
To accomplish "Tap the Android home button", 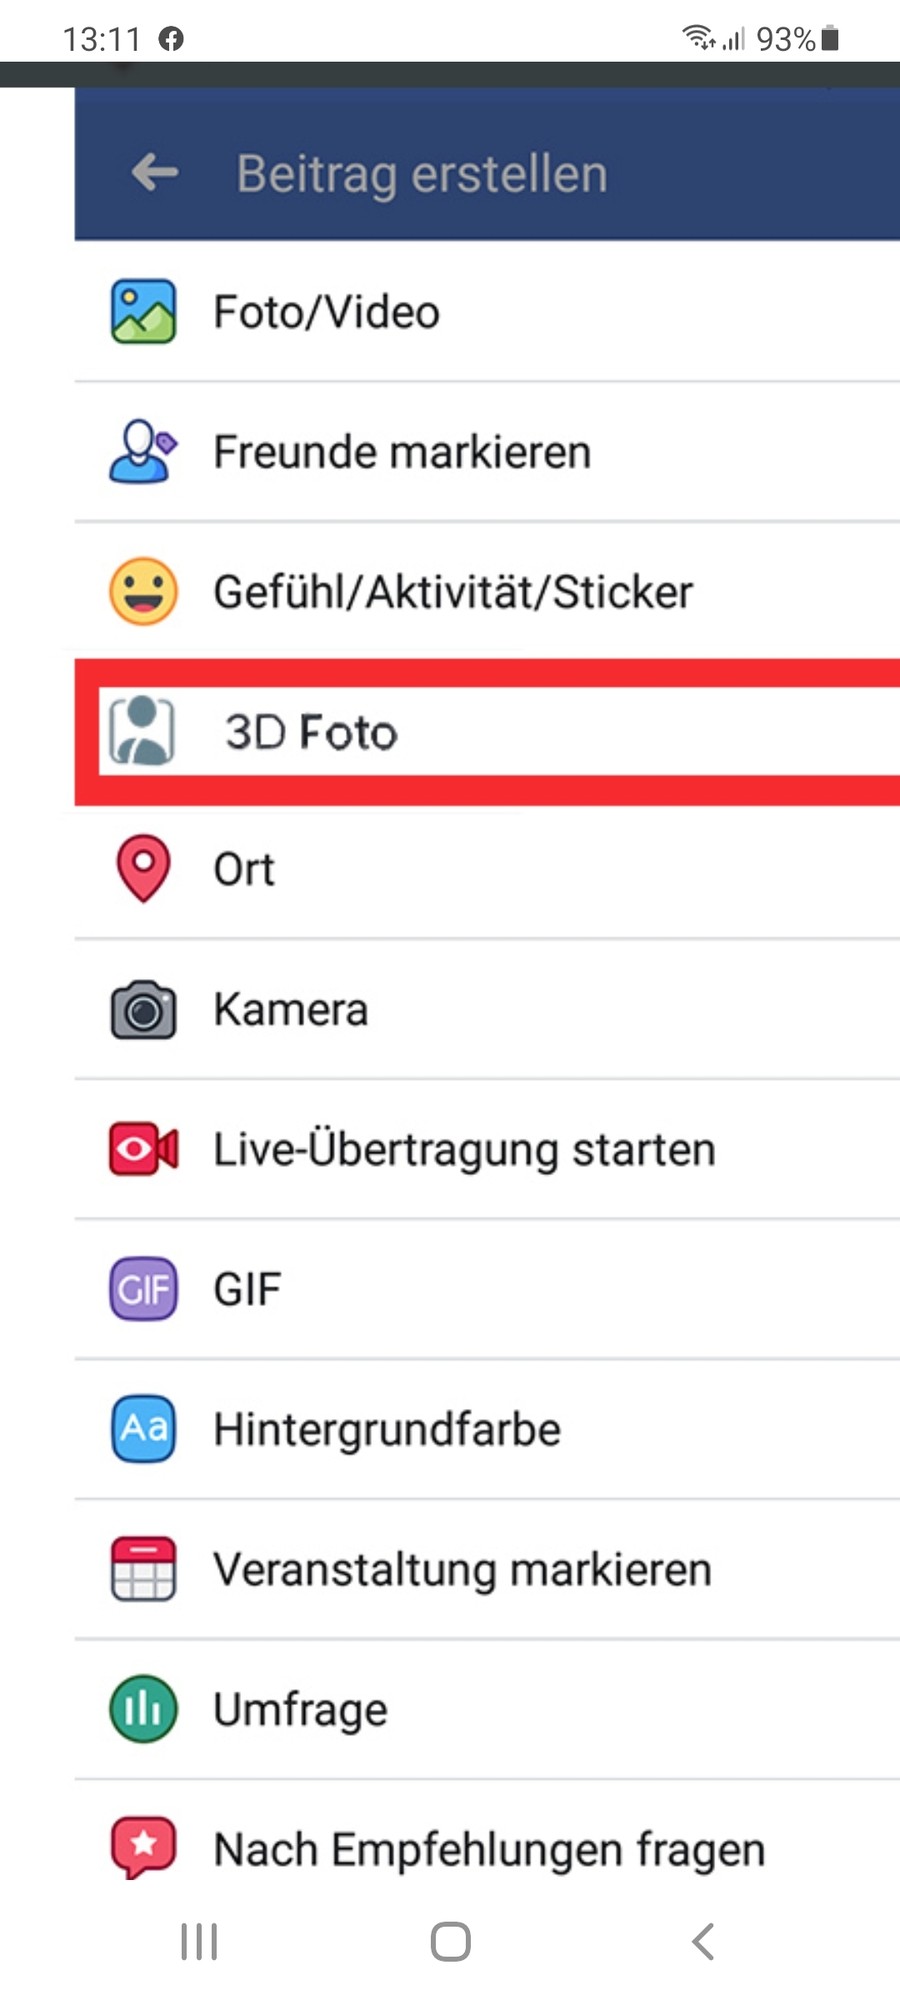I will point(450,1942).
